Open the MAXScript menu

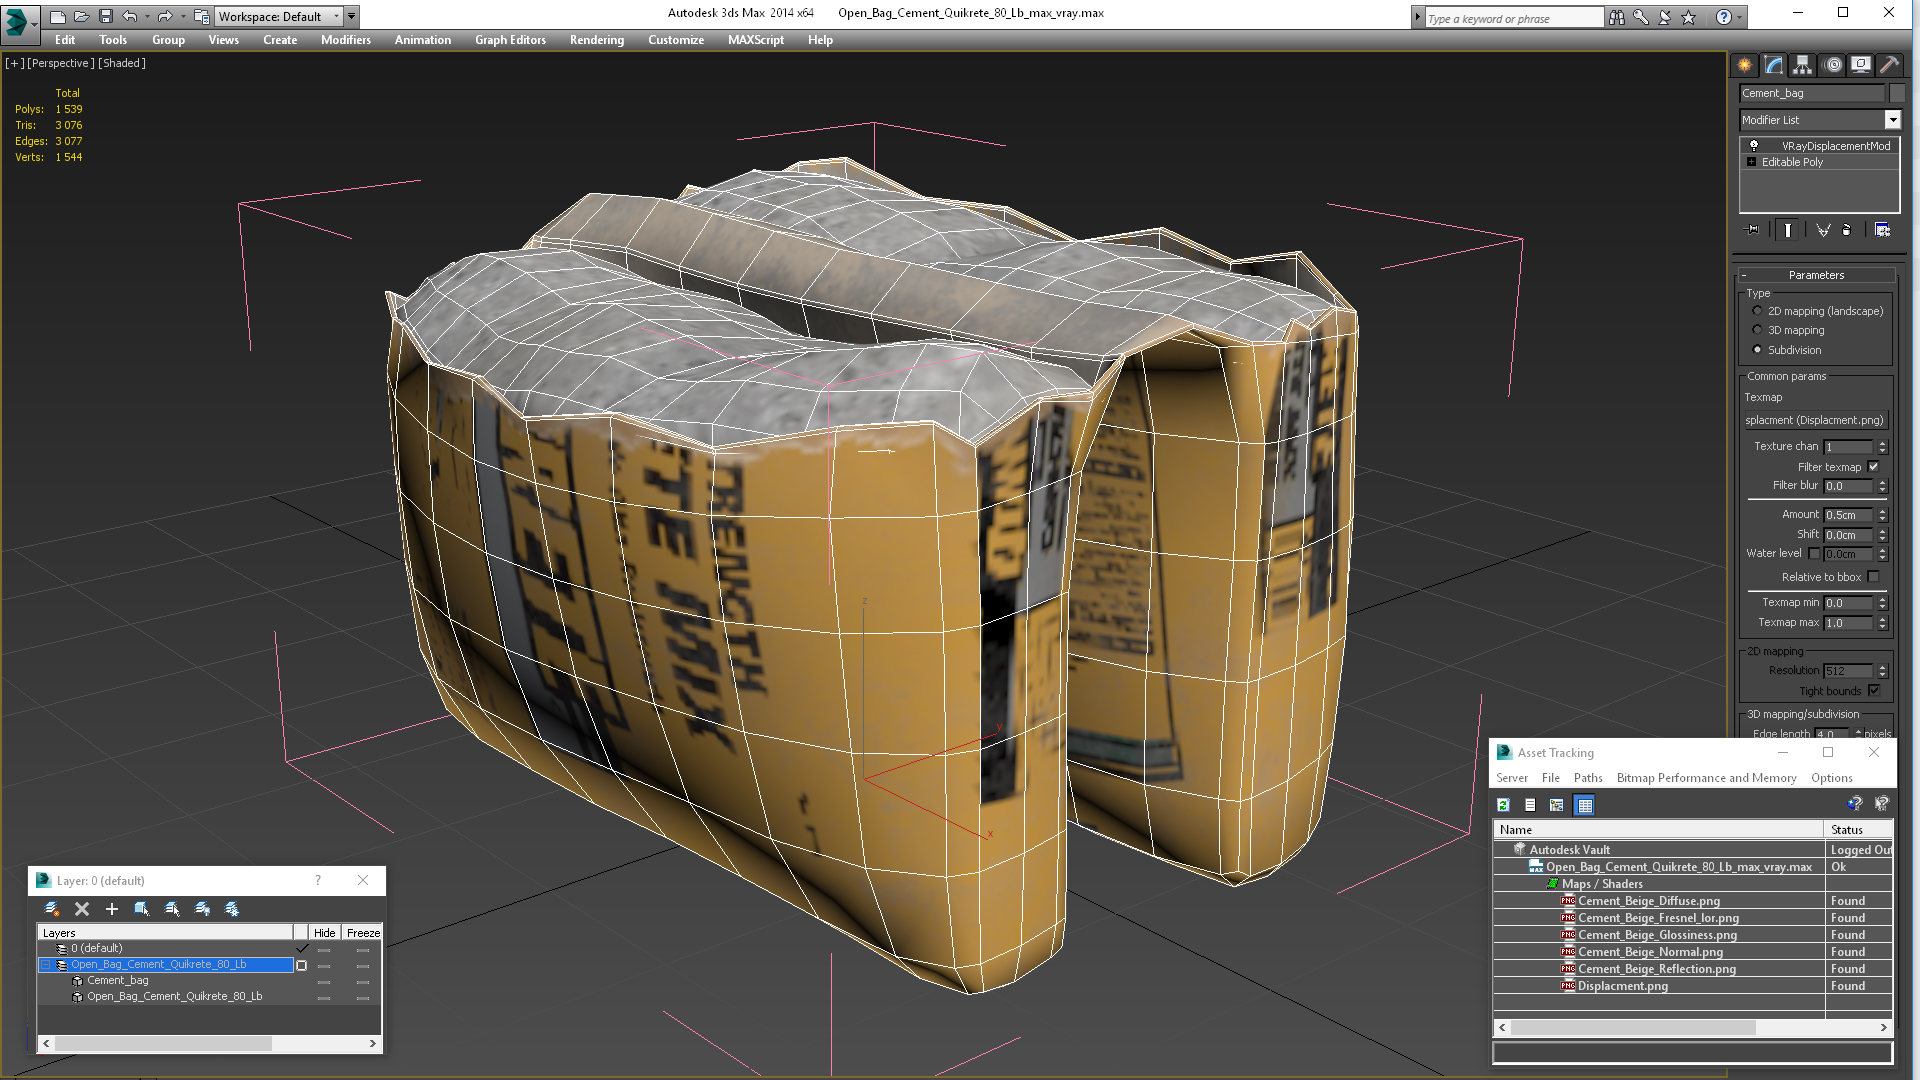click(755, 40)
